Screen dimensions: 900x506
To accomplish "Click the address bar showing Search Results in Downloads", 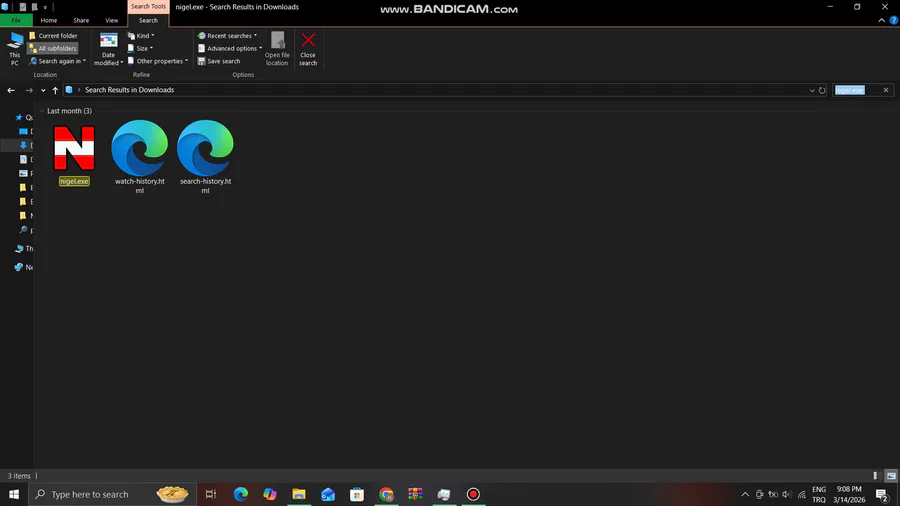I will (x=436, y=90).
